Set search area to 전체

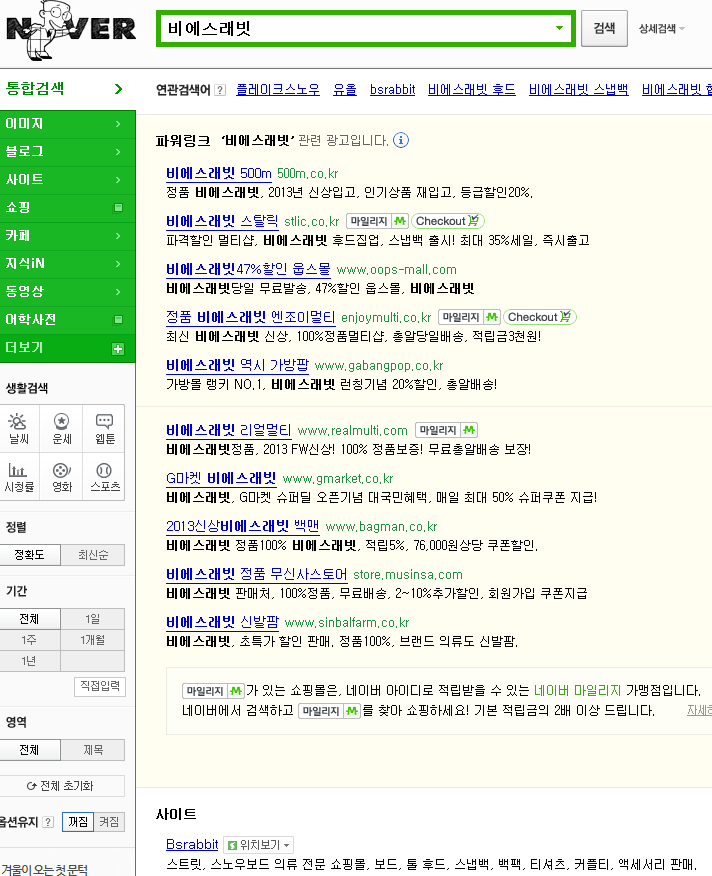(x=30, y=750)
